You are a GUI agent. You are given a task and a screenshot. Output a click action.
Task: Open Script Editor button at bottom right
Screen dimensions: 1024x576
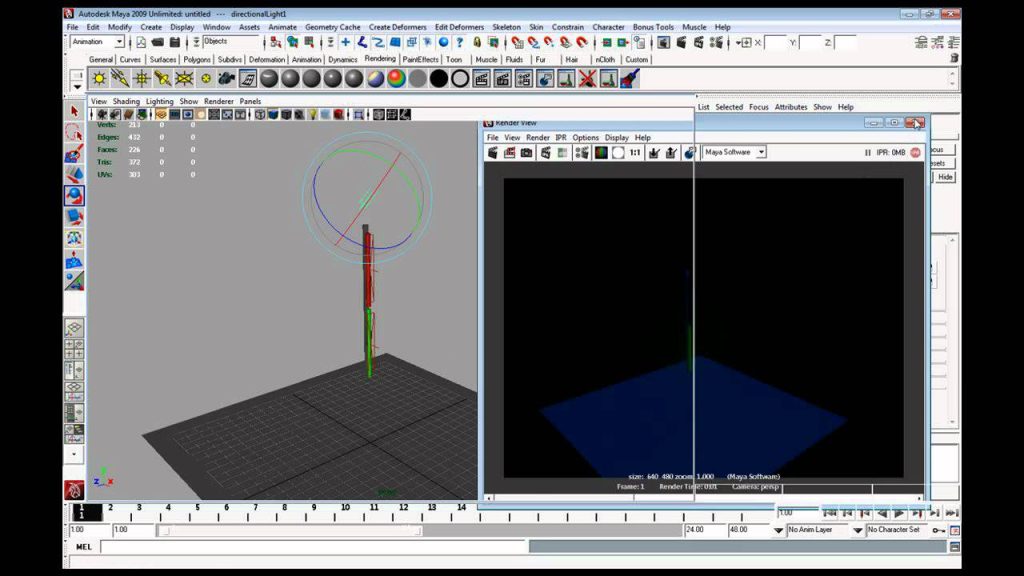point(955,547)
